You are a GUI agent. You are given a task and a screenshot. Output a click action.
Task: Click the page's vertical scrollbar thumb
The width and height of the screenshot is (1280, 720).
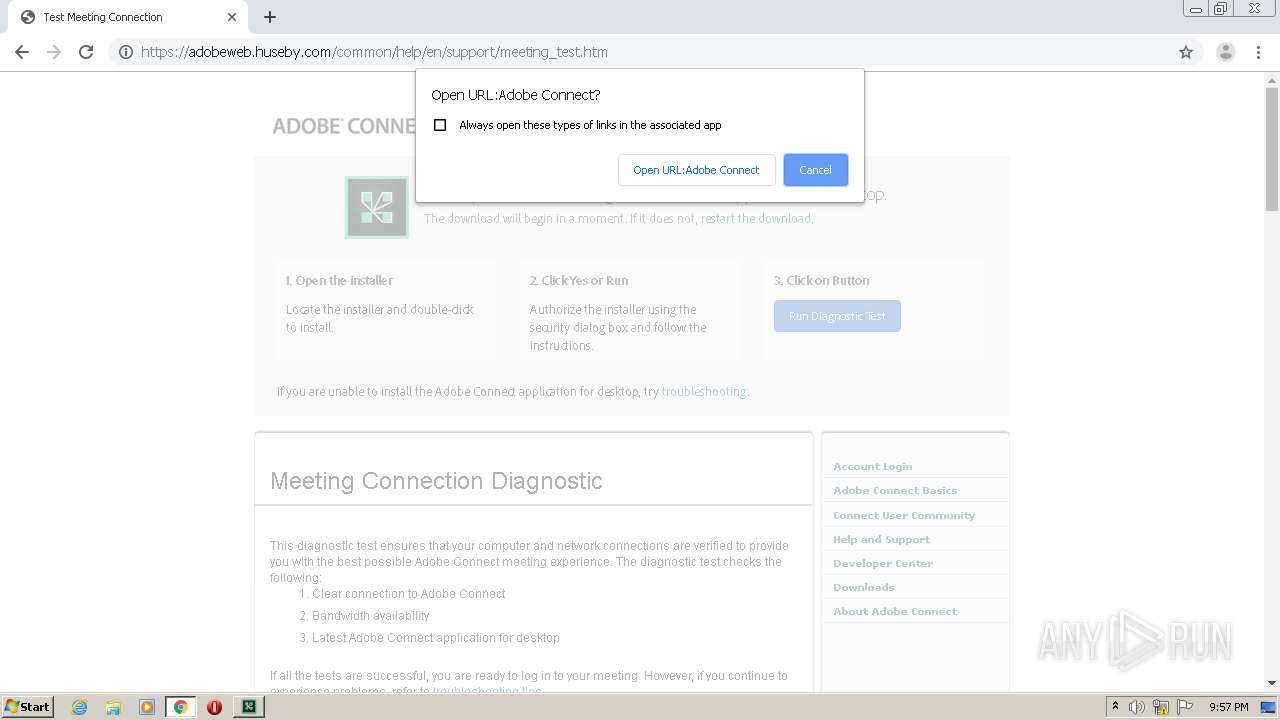[1272, 150]
